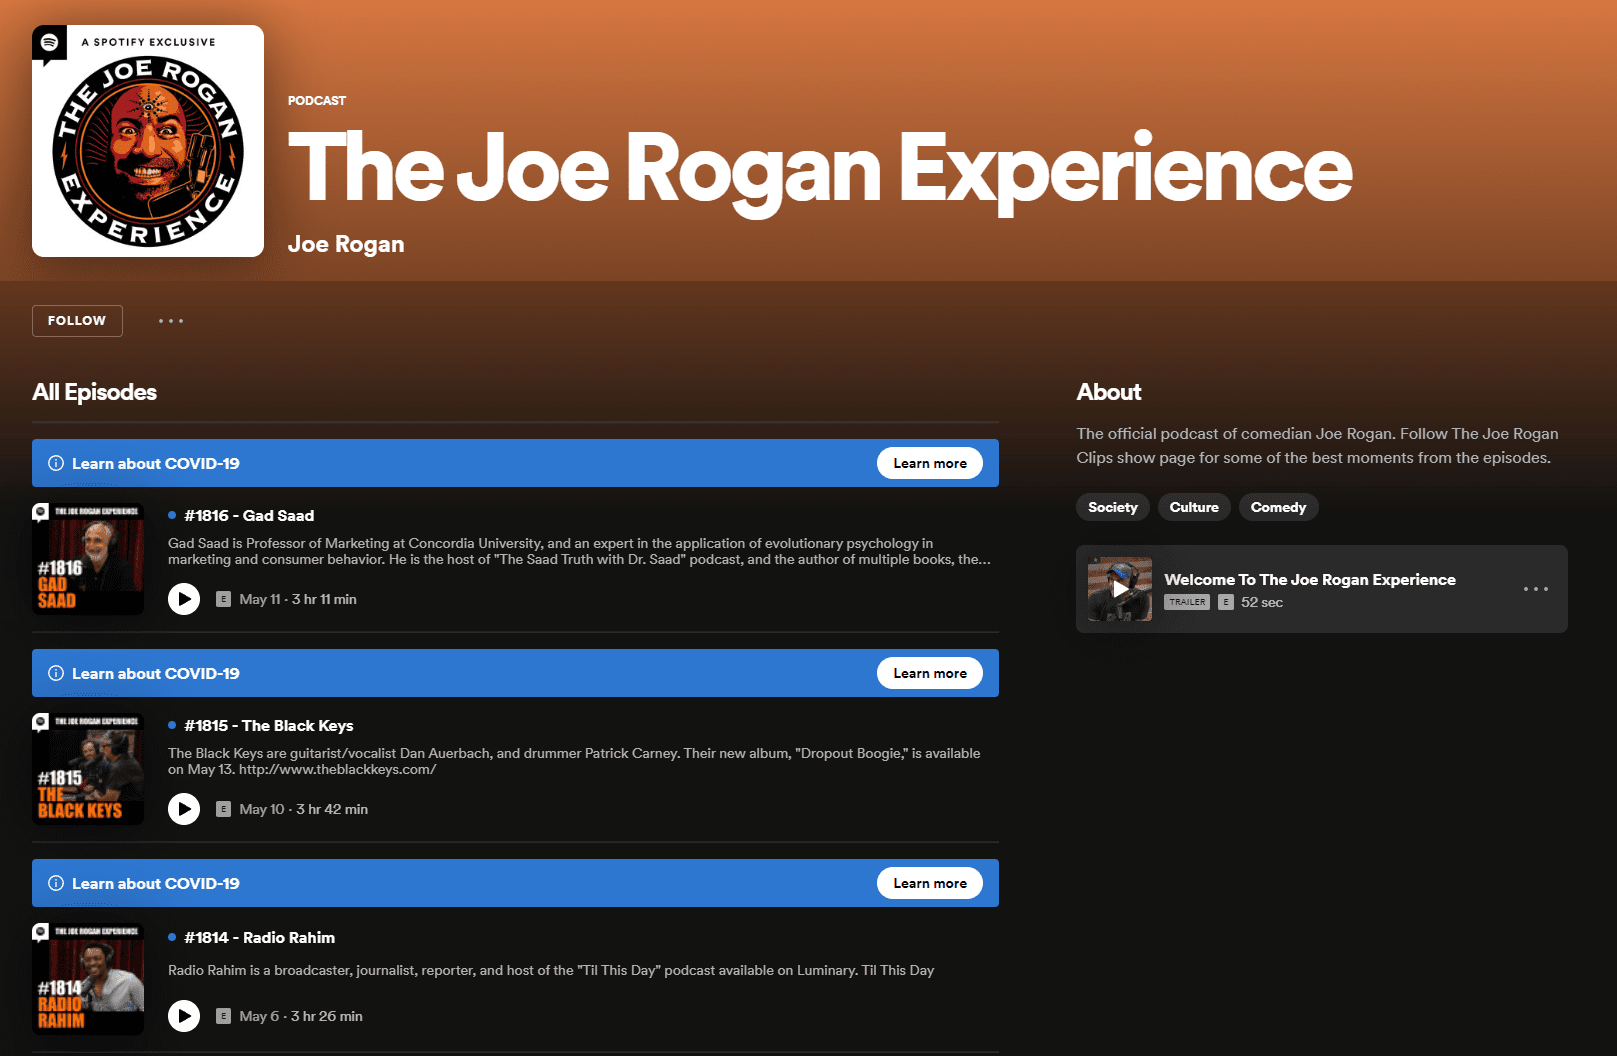Screen dimensions: 1617x1056
Task: Click the All Episodes heading
Action: 94,392
